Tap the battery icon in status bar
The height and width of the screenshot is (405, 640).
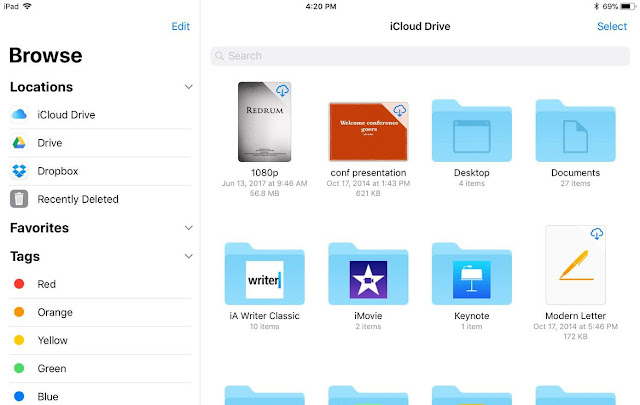[628, 7]
